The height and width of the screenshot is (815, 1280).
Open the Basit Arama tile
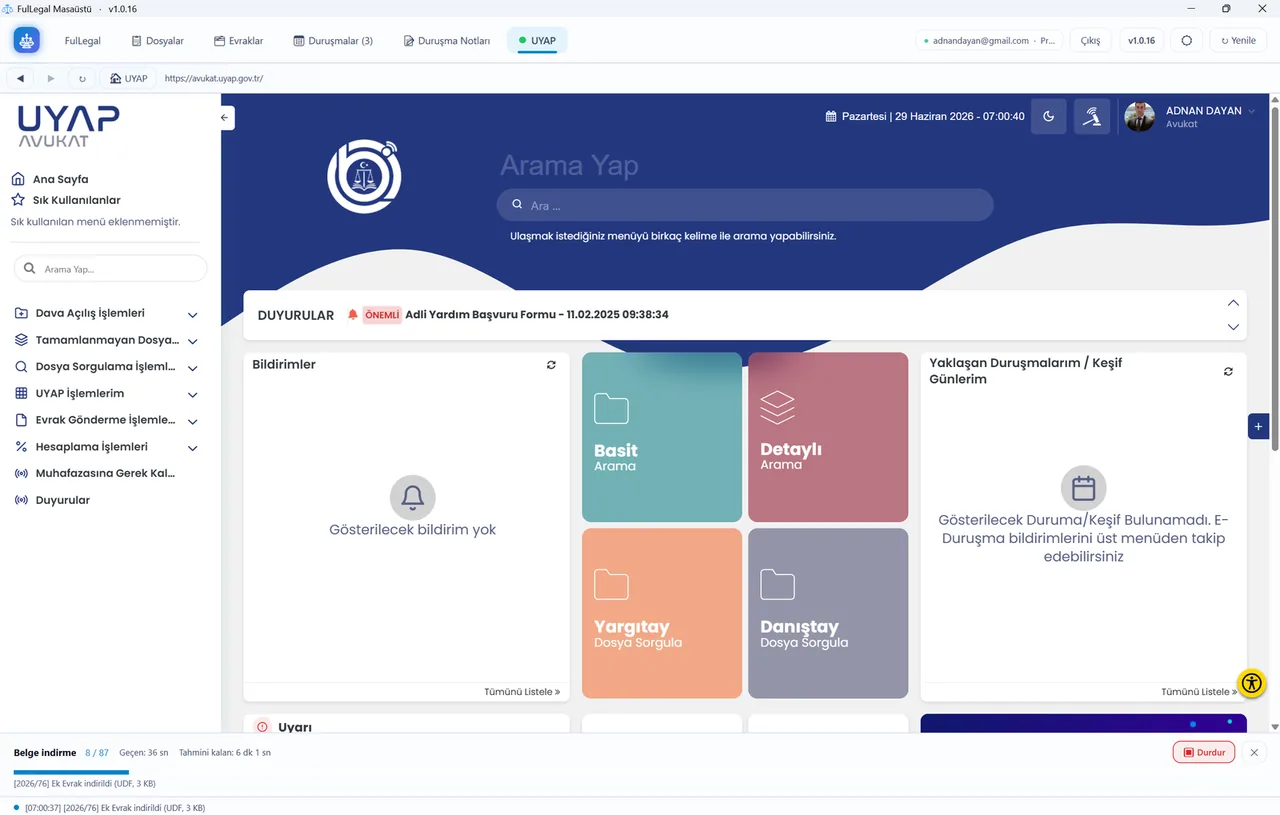click(x=662, y=437)
